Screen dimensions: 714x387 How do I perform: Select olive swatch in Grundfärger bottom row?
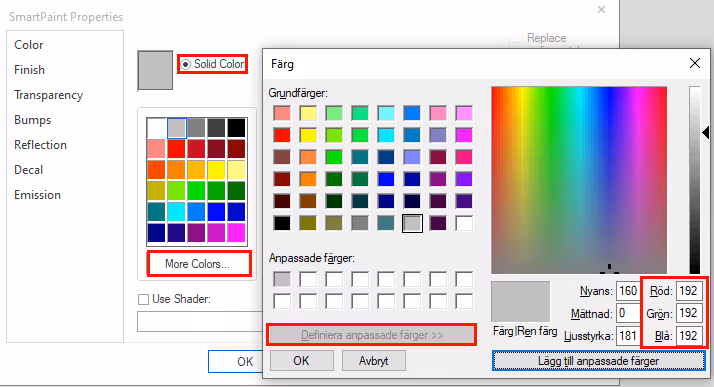308,223
